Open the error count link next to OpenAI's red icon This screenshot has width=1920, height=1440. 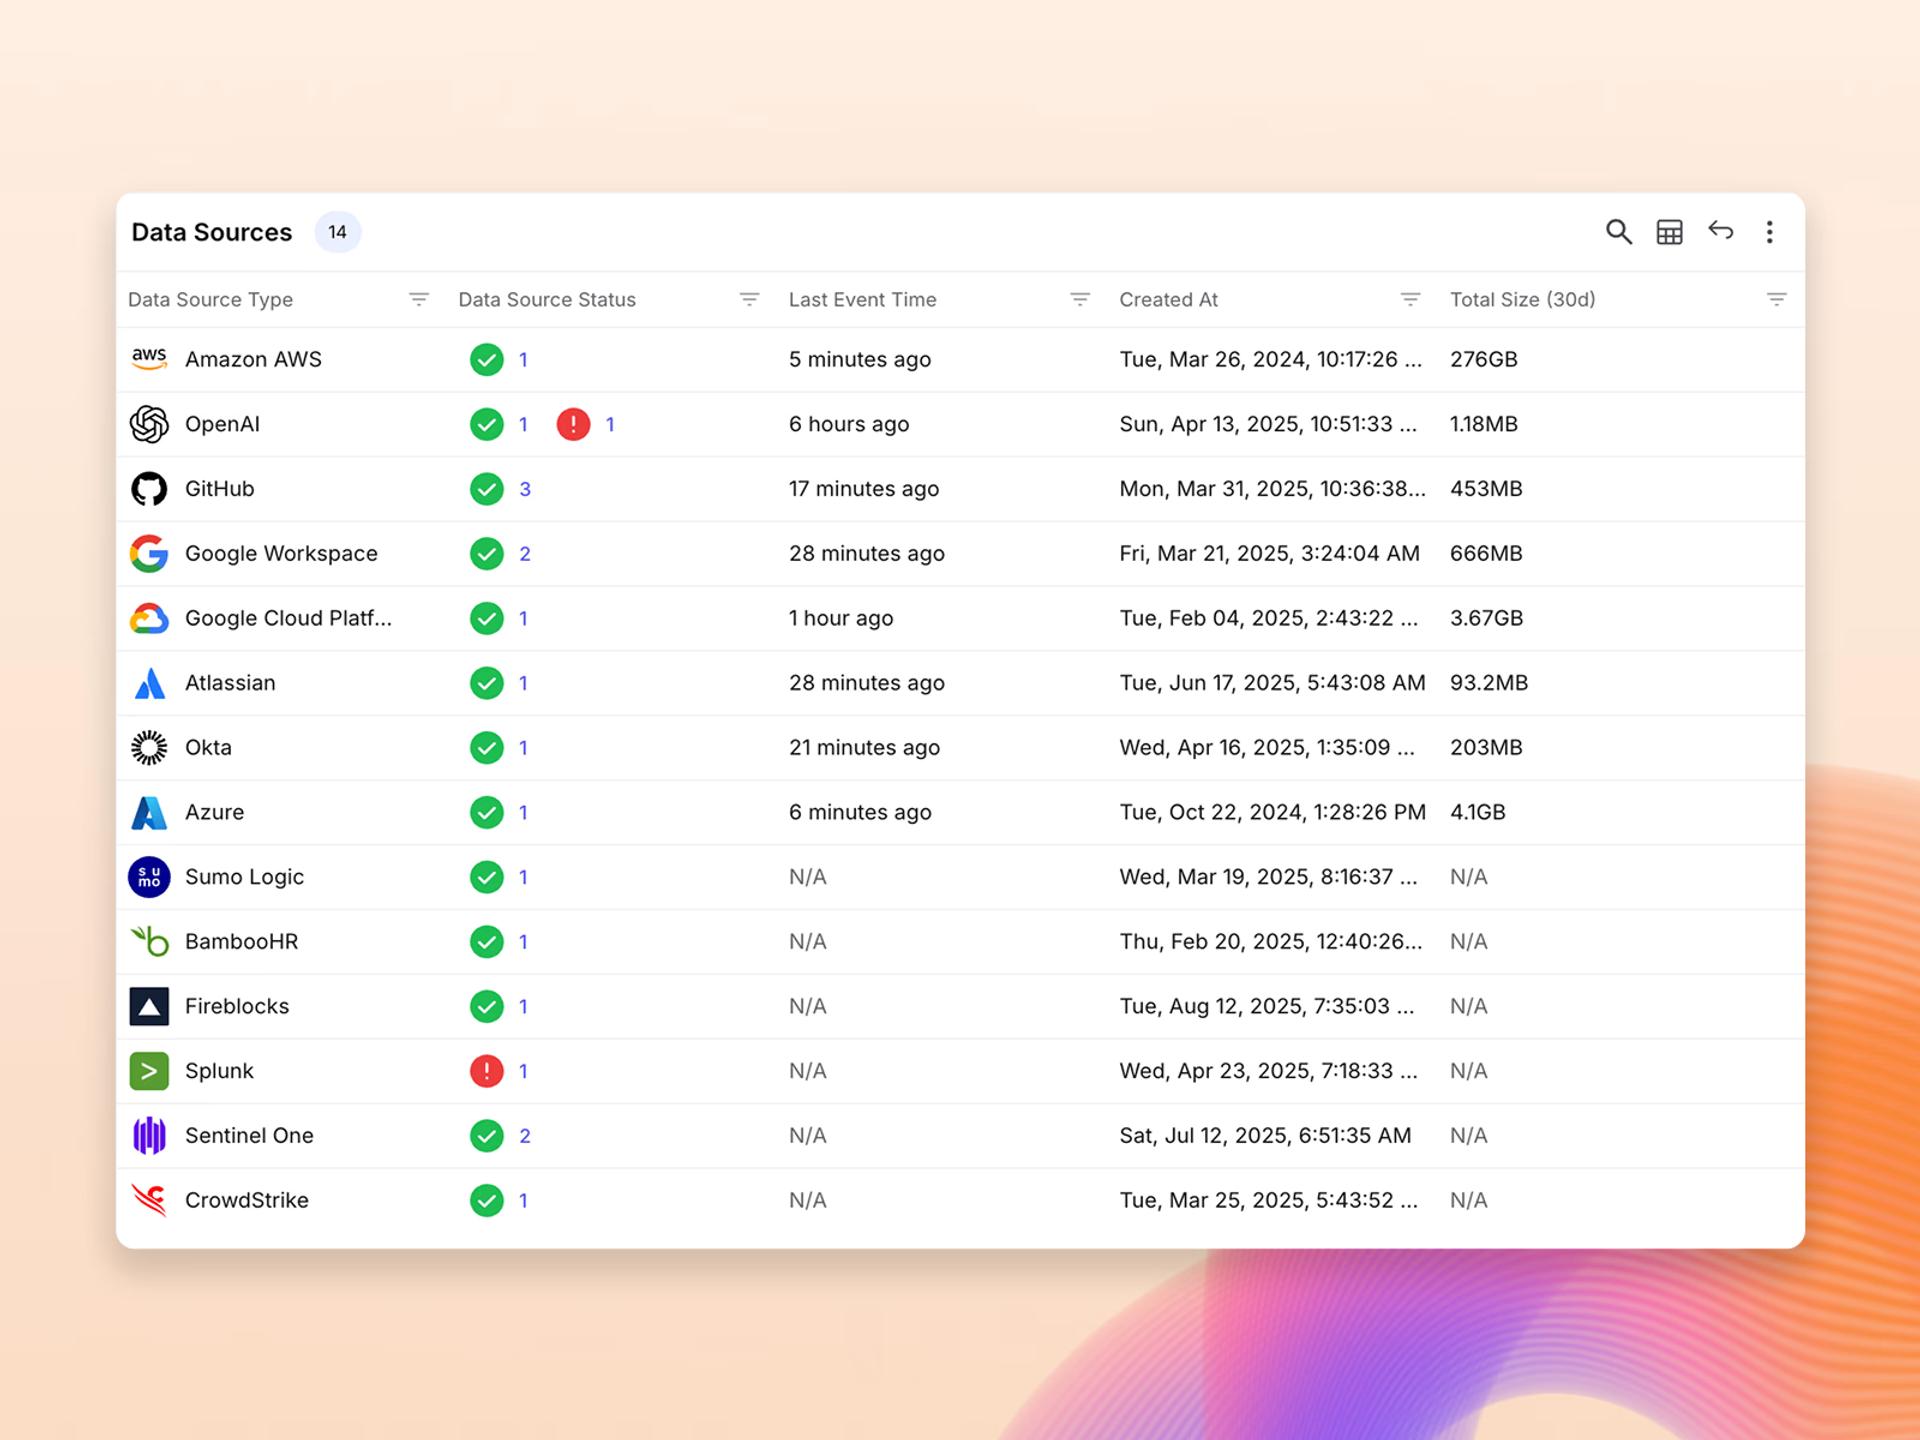[610, 424]
